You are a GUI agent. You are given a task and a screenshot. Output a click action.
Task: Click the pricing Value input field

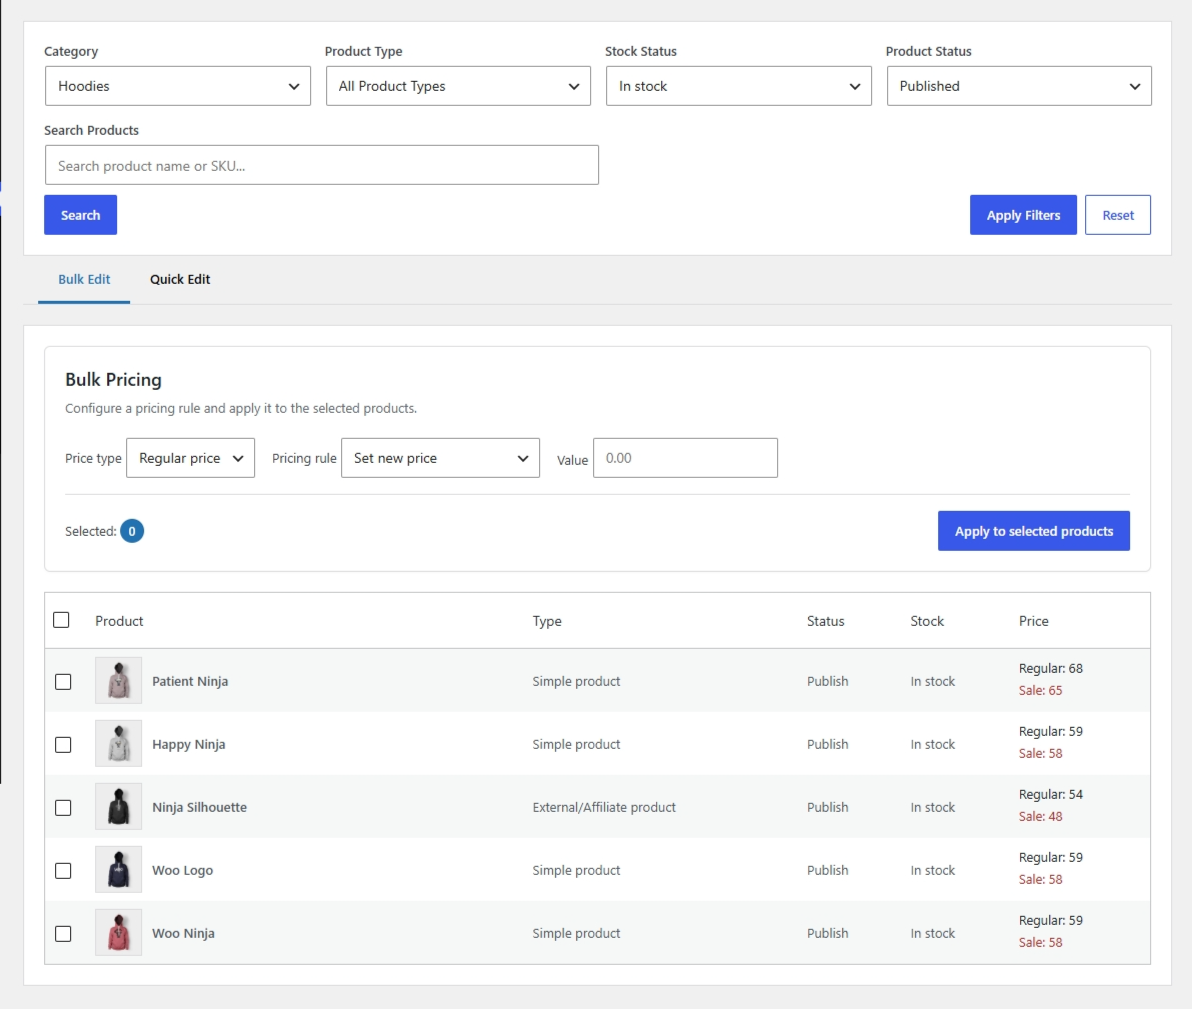(685, 458)
